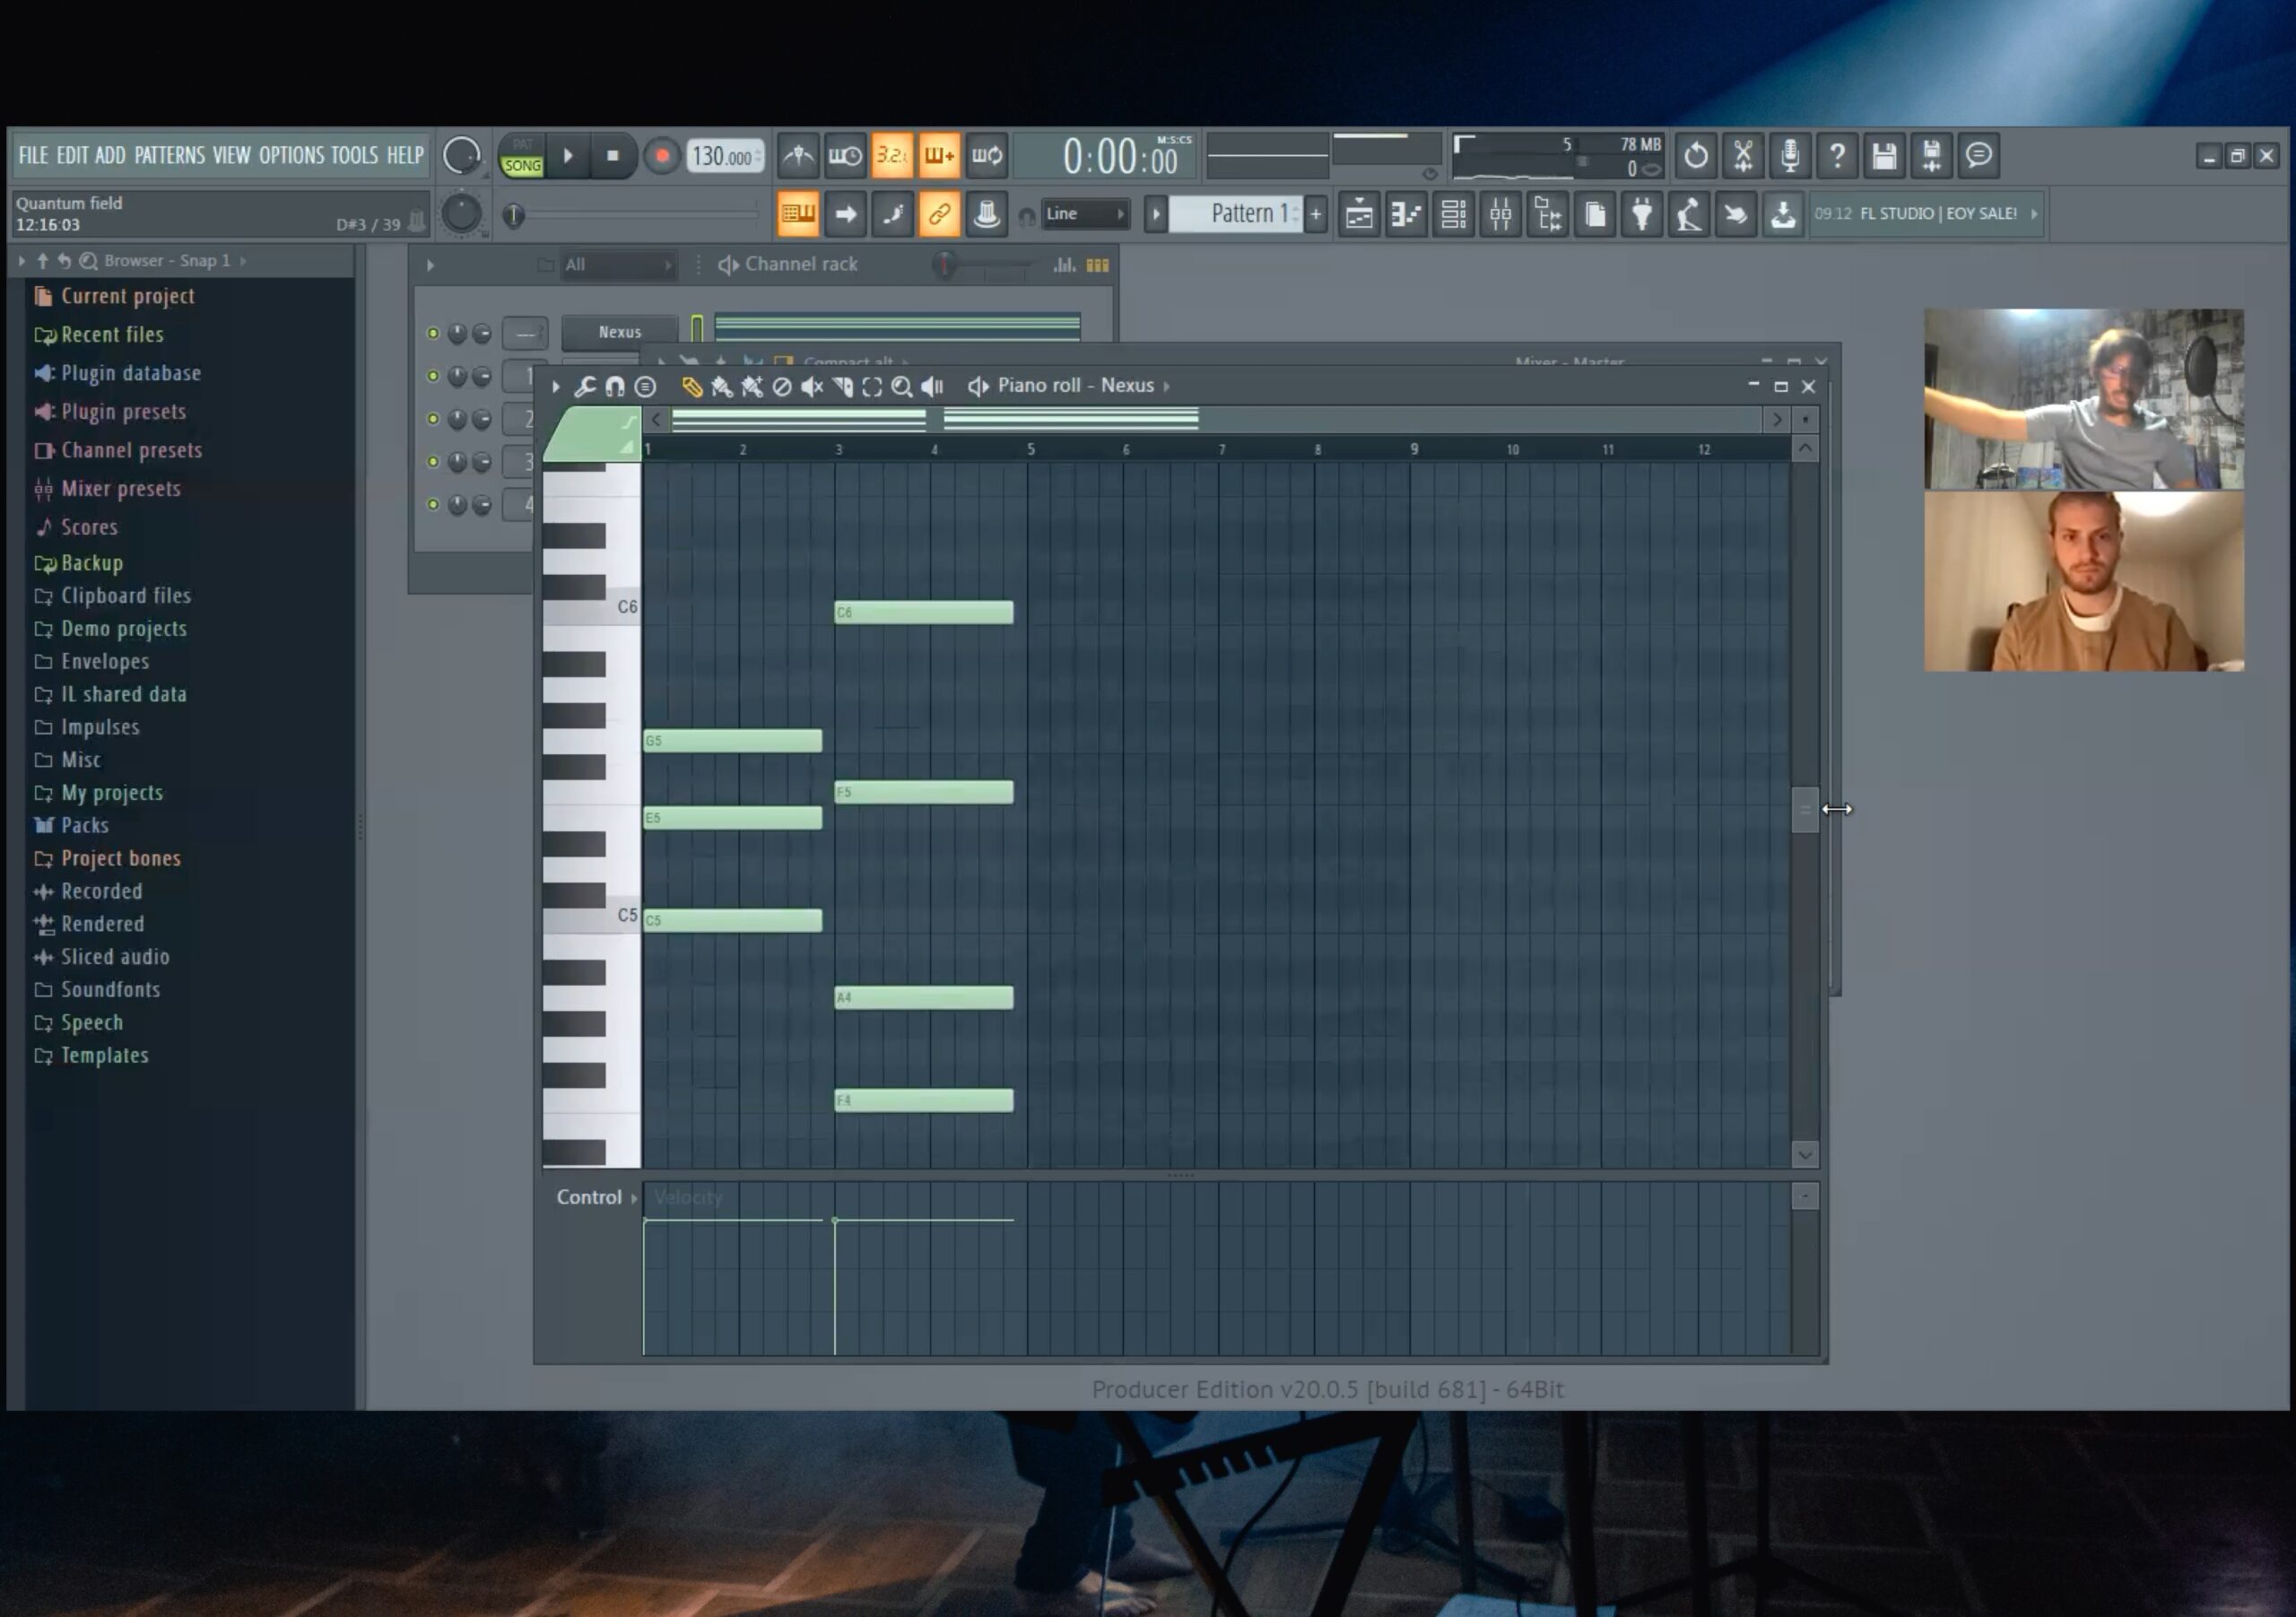Click the Record button
The image size is (2296, 1617).
click(661, 156)
